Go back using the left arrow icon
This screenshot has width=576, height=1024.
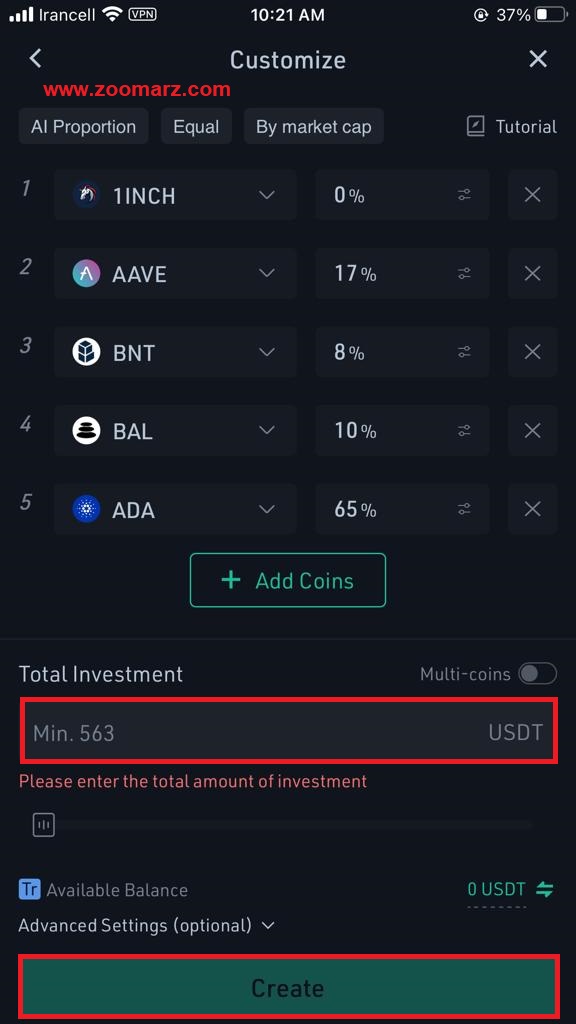(x=35, y=59)
